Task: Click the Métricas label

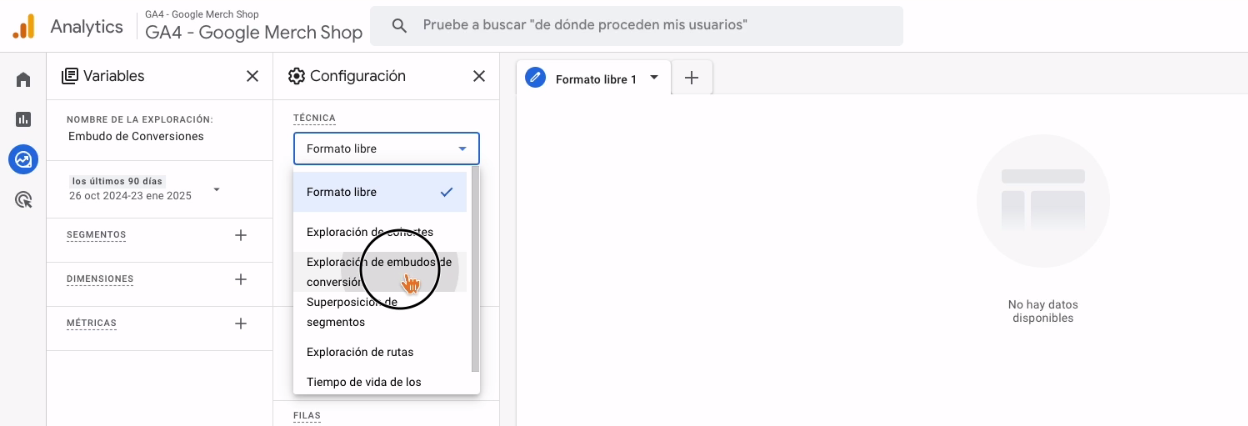Action: coord(91,323)
